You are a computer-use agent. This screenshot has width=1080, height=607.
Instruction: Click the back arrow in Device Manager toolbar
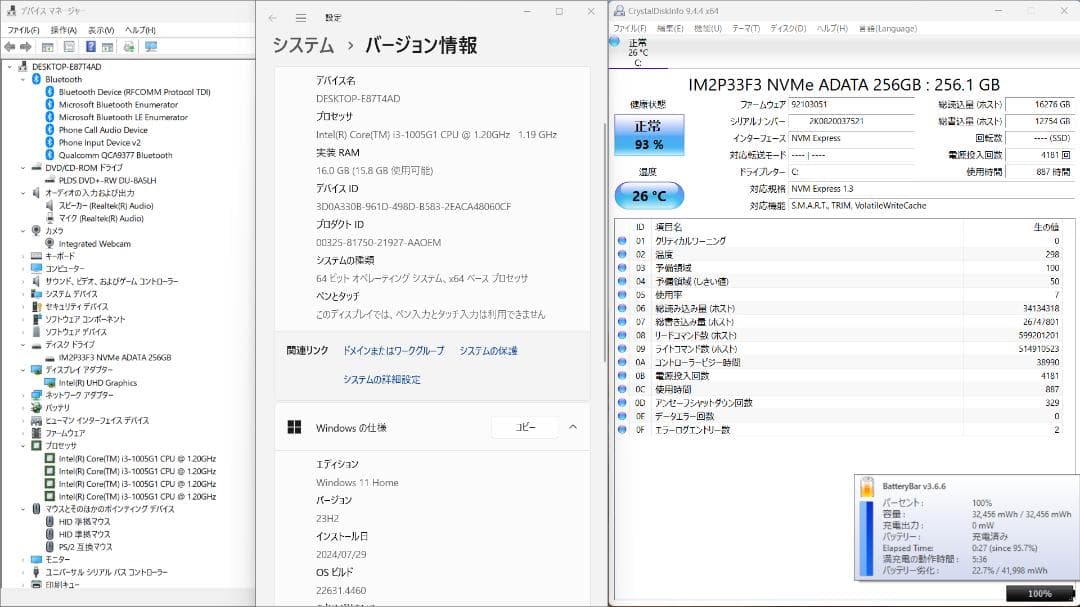[9, 45]
